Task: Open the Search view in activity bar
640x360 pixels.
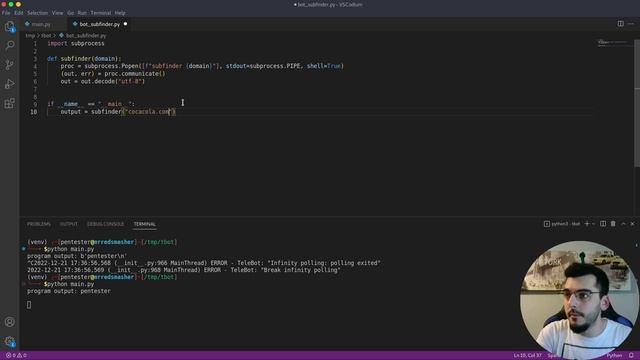Action: point(9,45)
